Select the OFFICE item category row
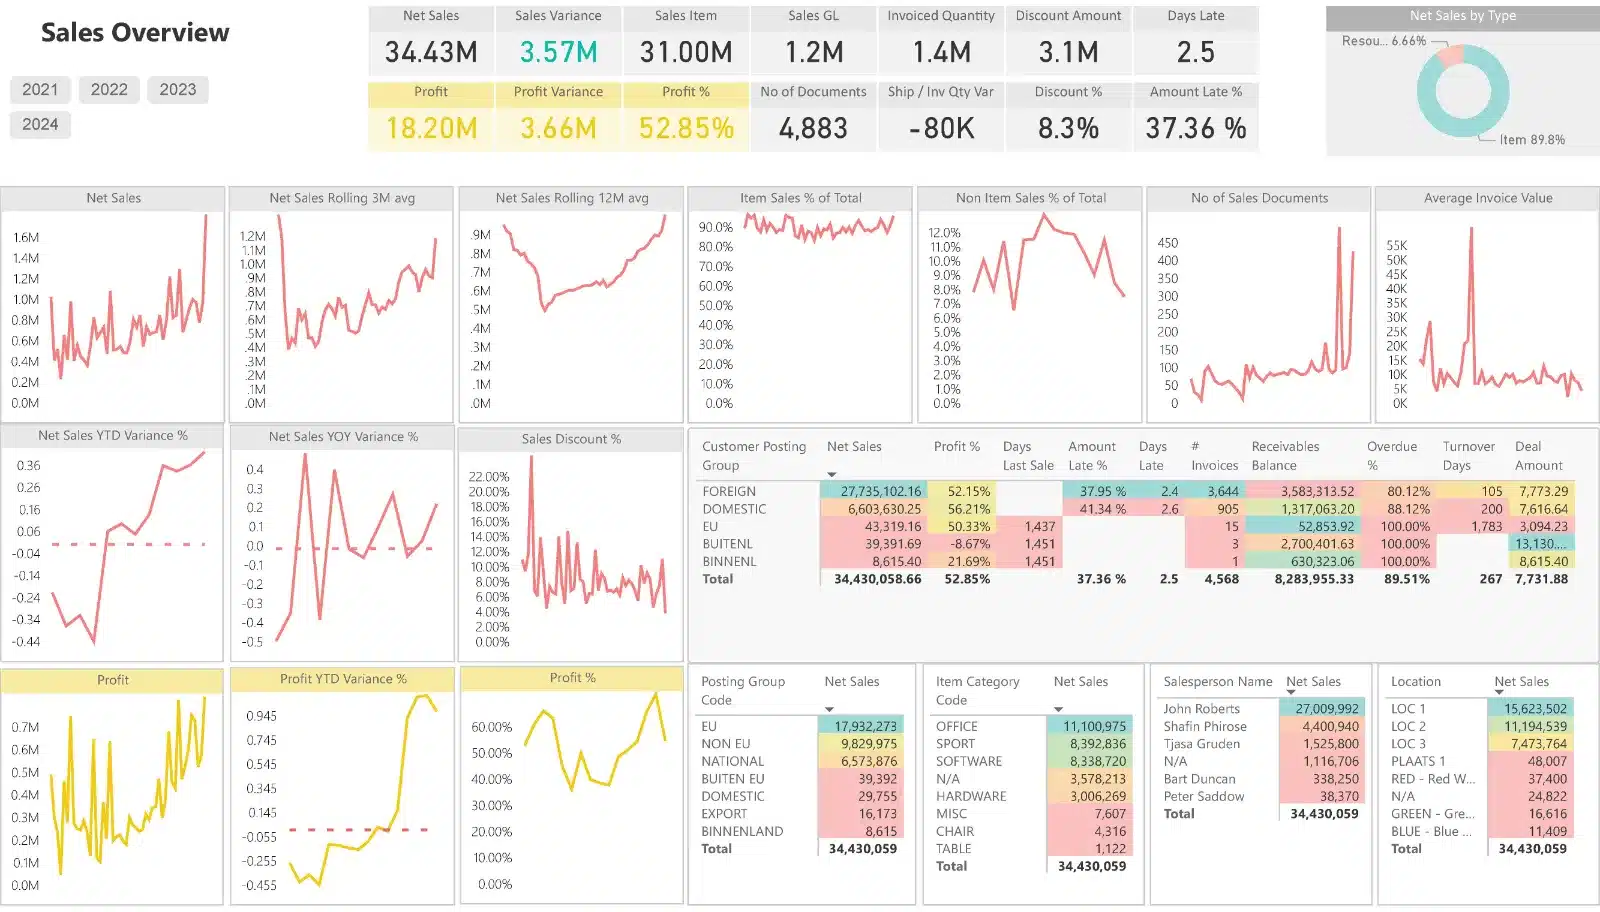The width and height of the screenshot is (1600, 912). click(x=956, y=726)
